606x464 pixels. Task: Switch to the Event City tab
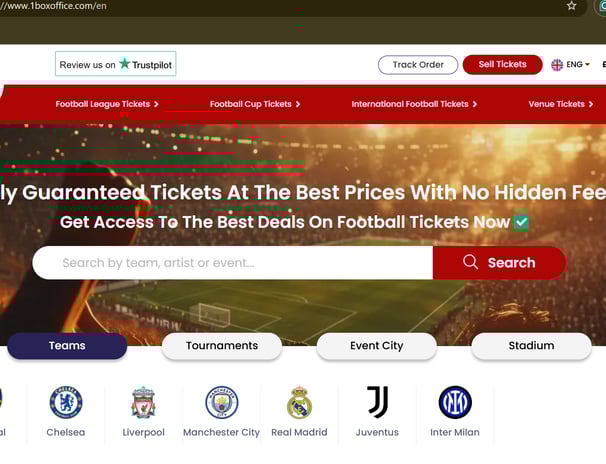[x=377, y=346]
